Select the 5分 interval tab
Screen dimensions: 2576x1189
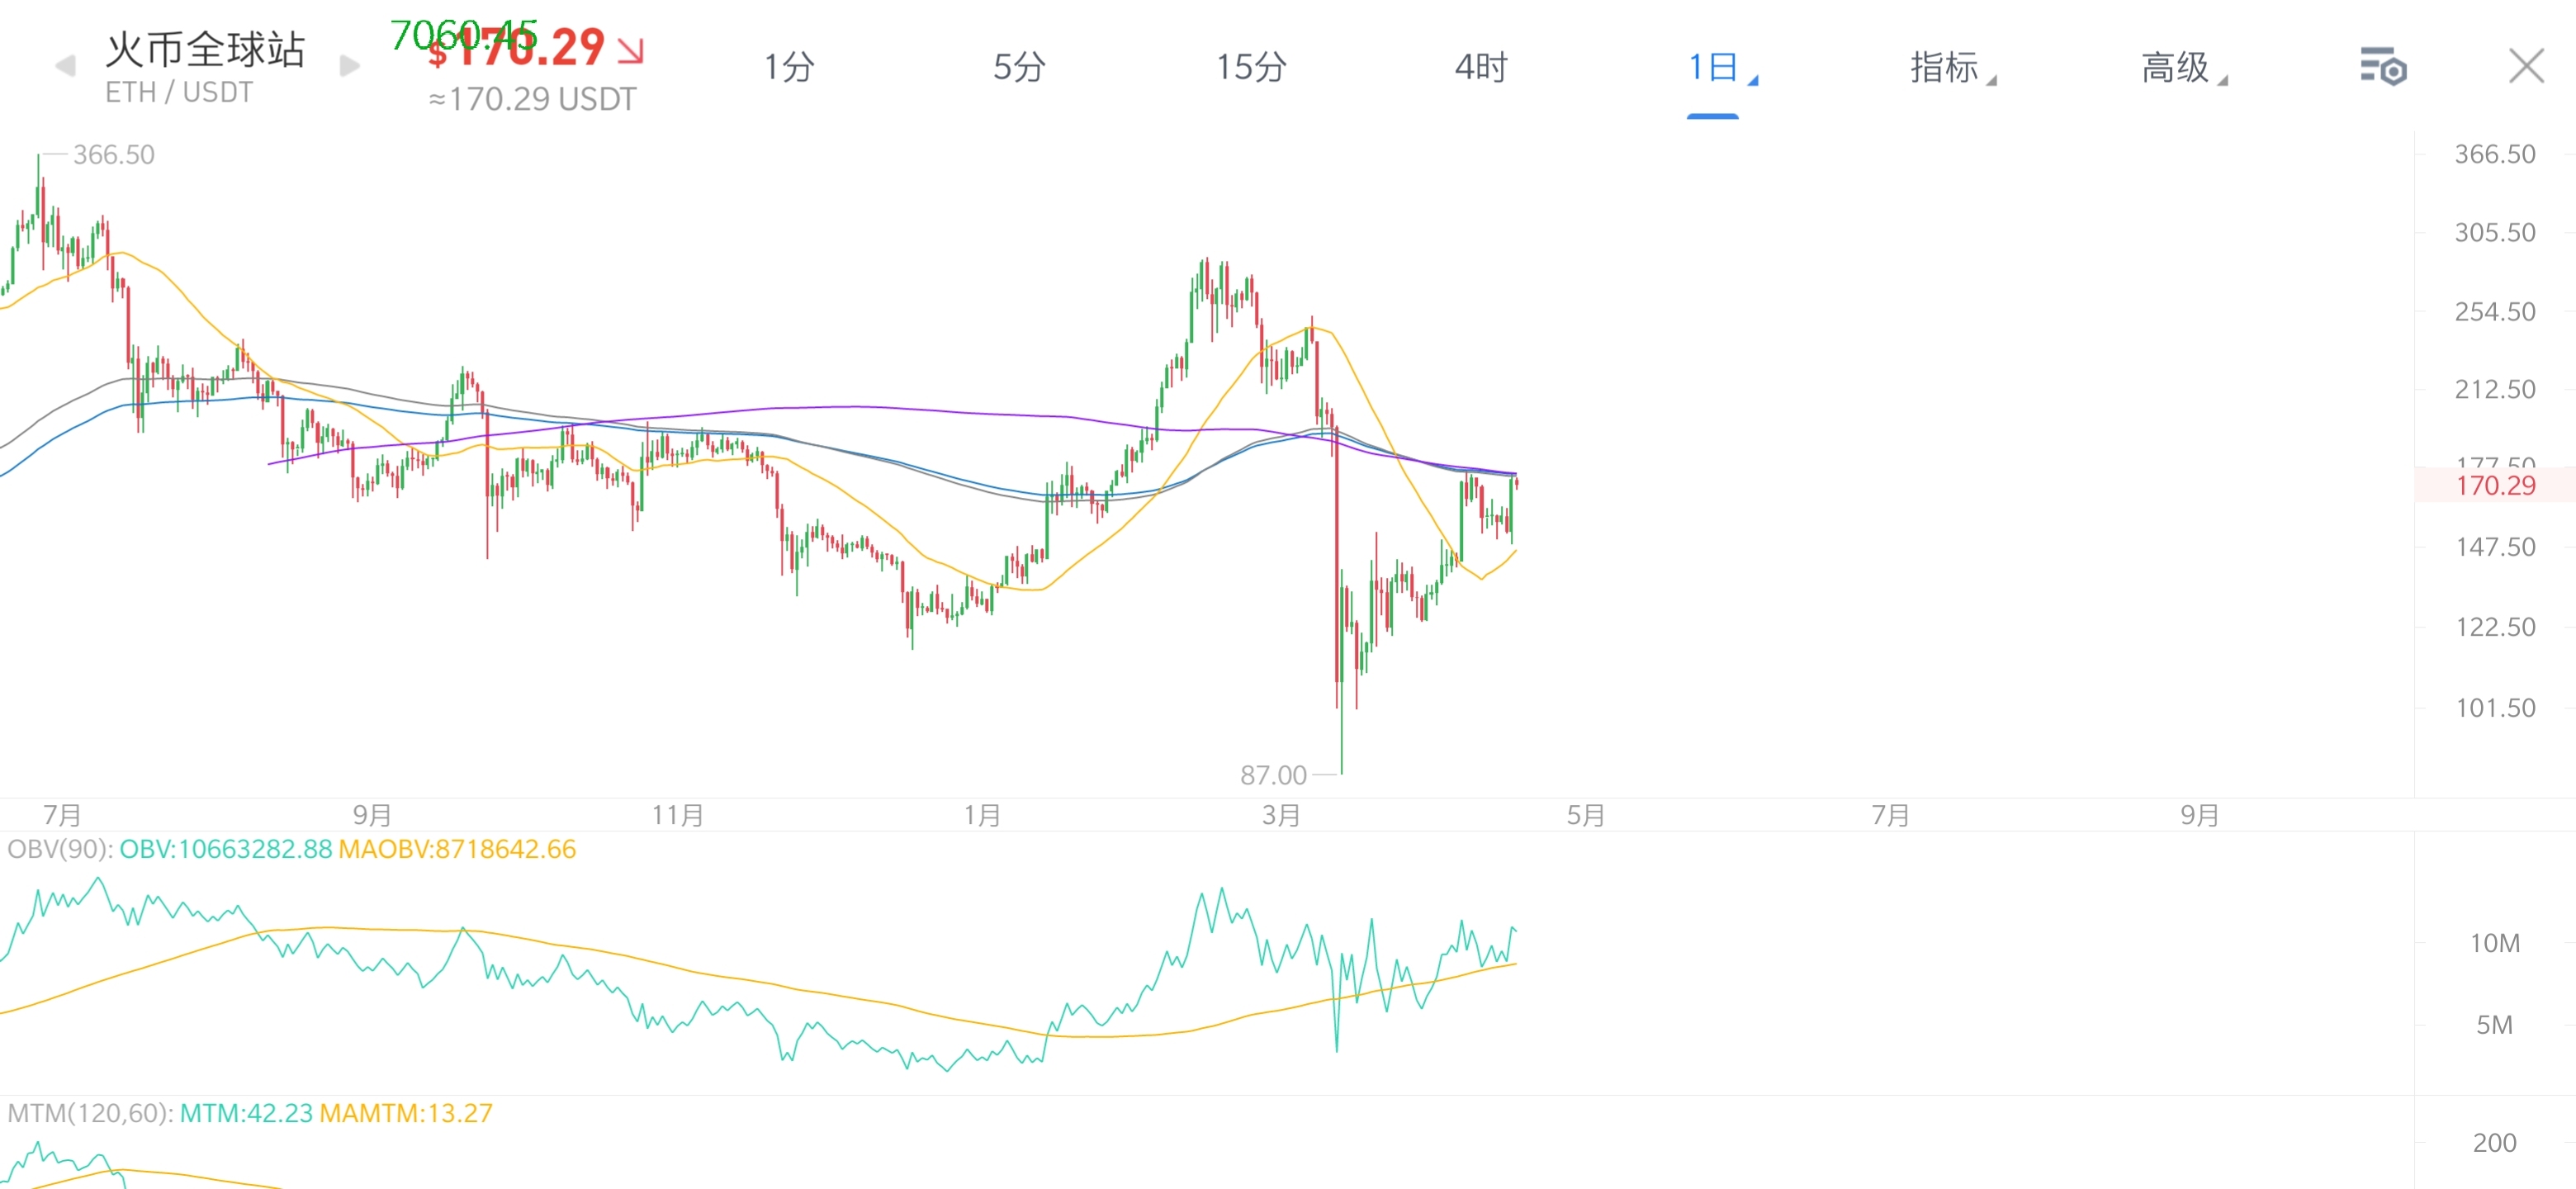(1019, 67)
